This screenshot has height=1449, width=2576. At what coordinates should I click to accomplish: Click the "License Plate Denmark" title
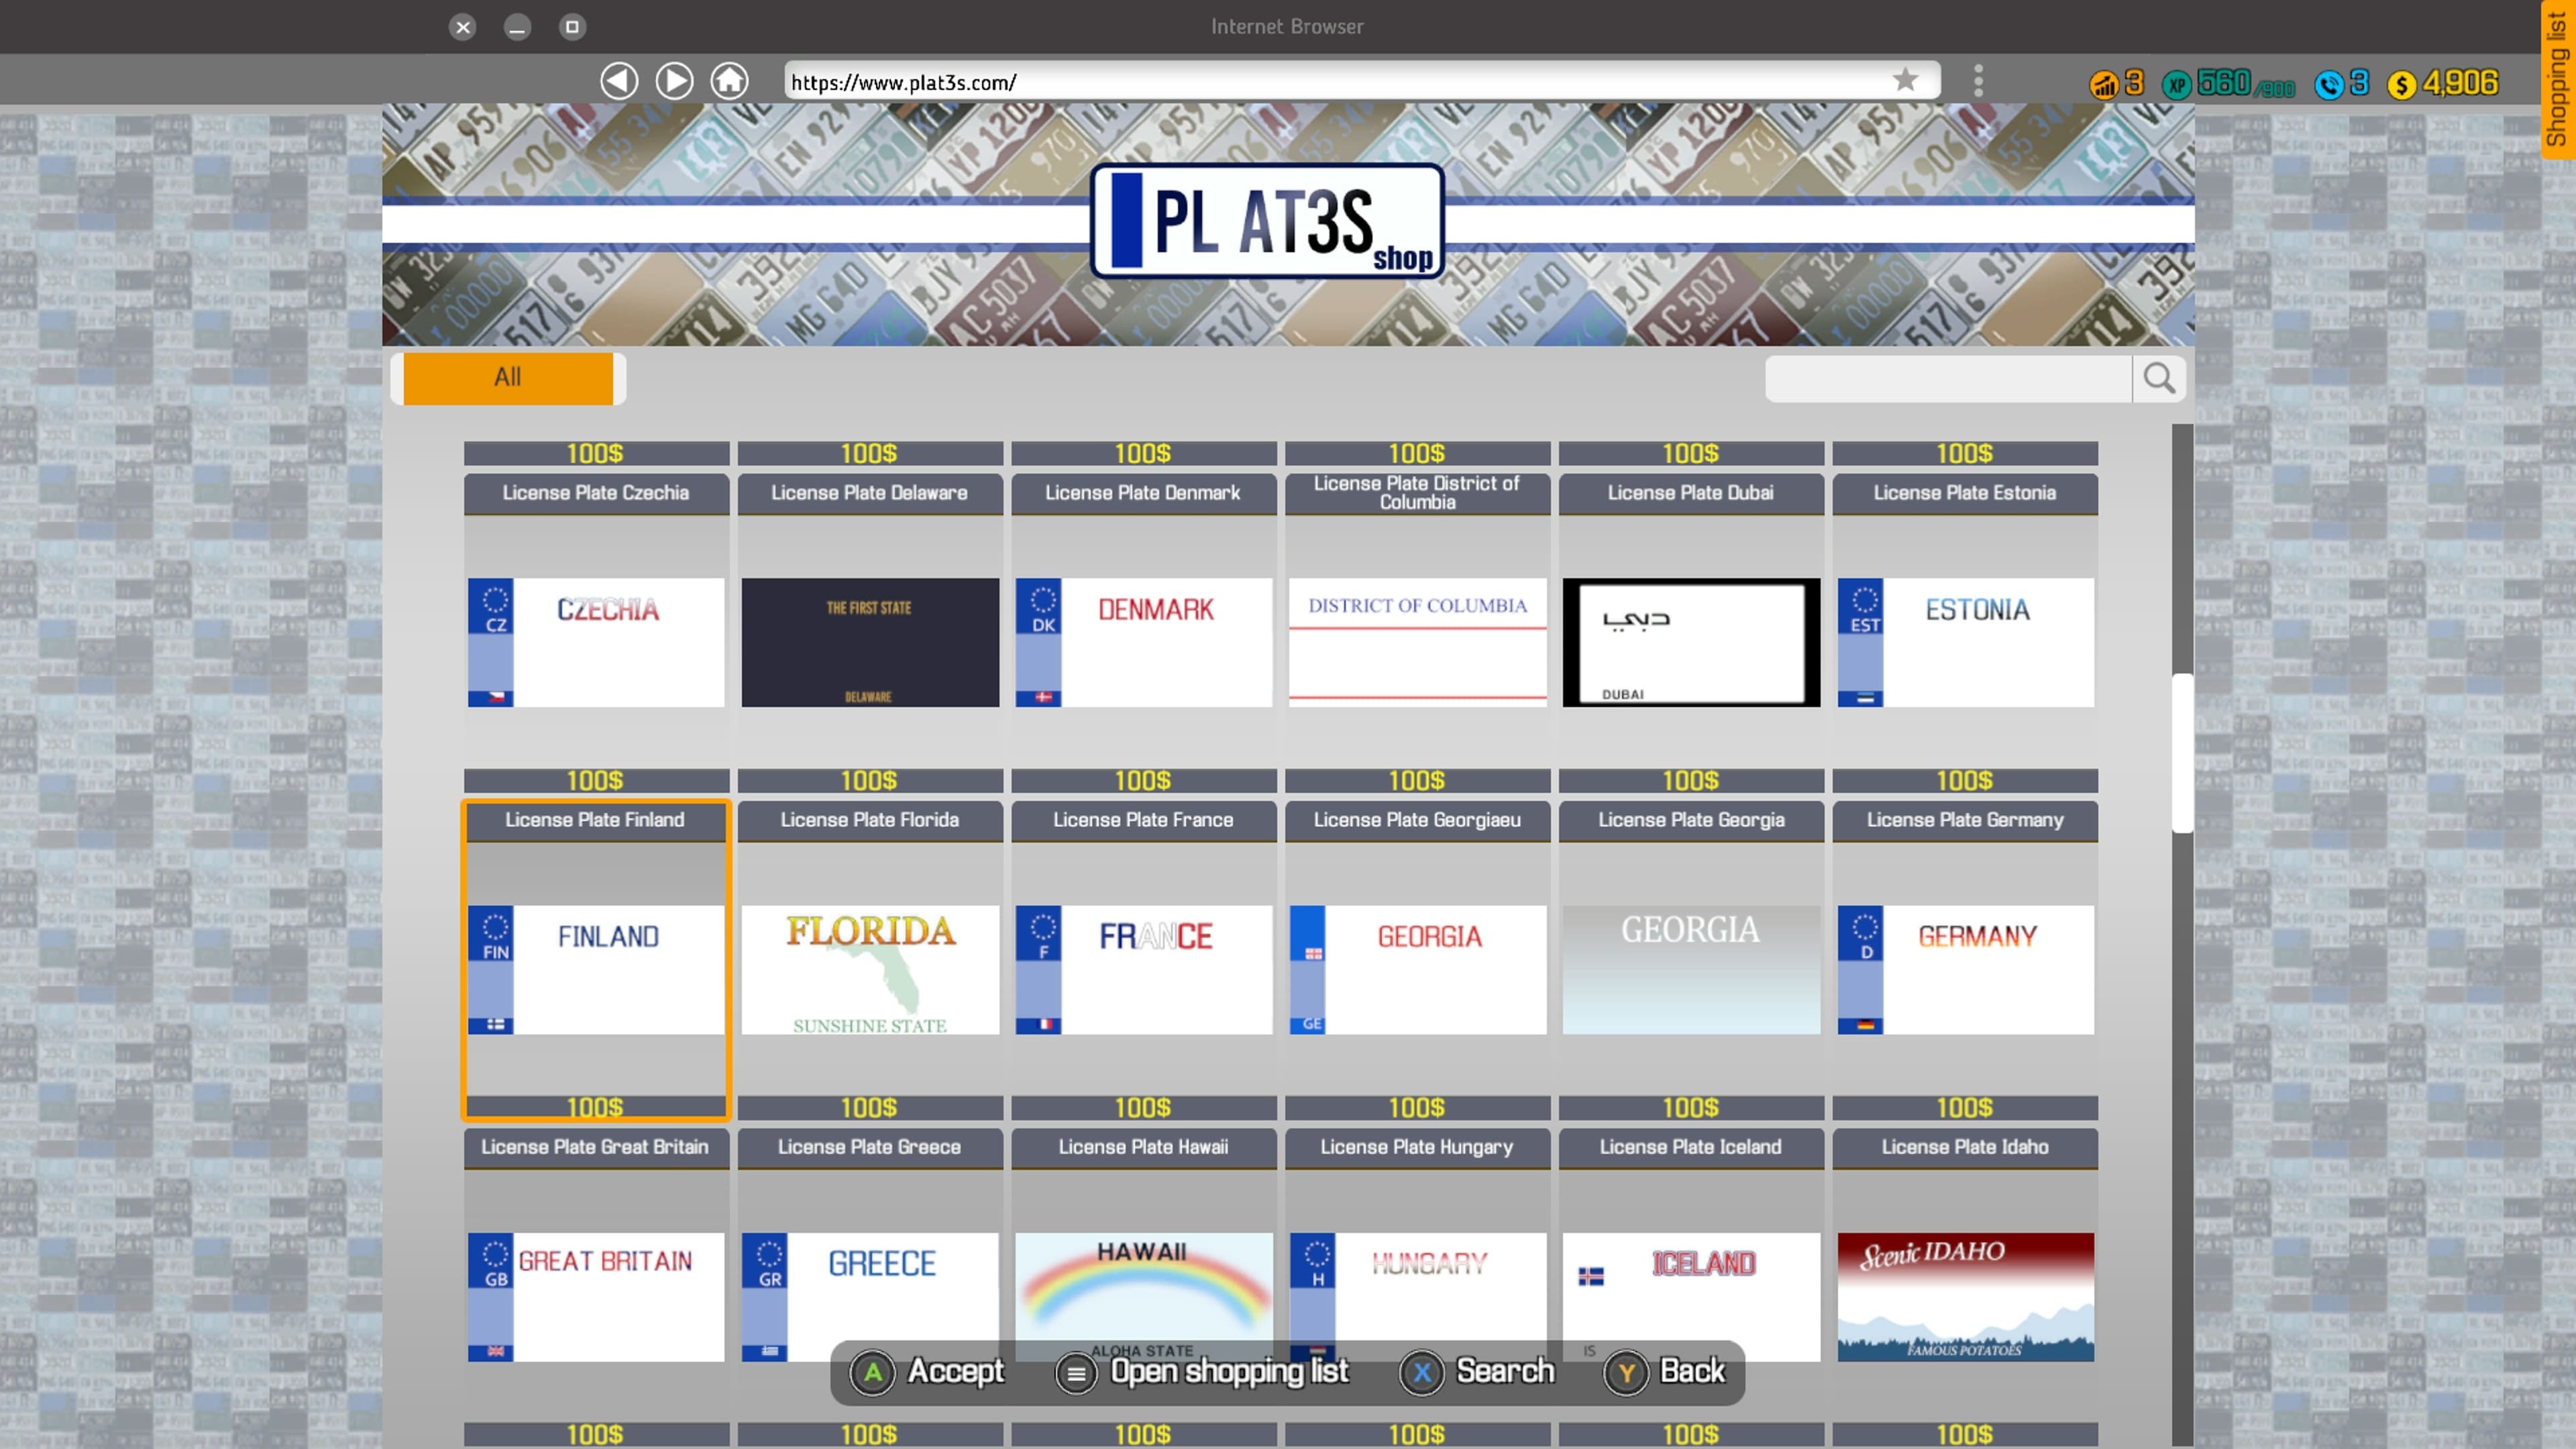point(1143,493)
